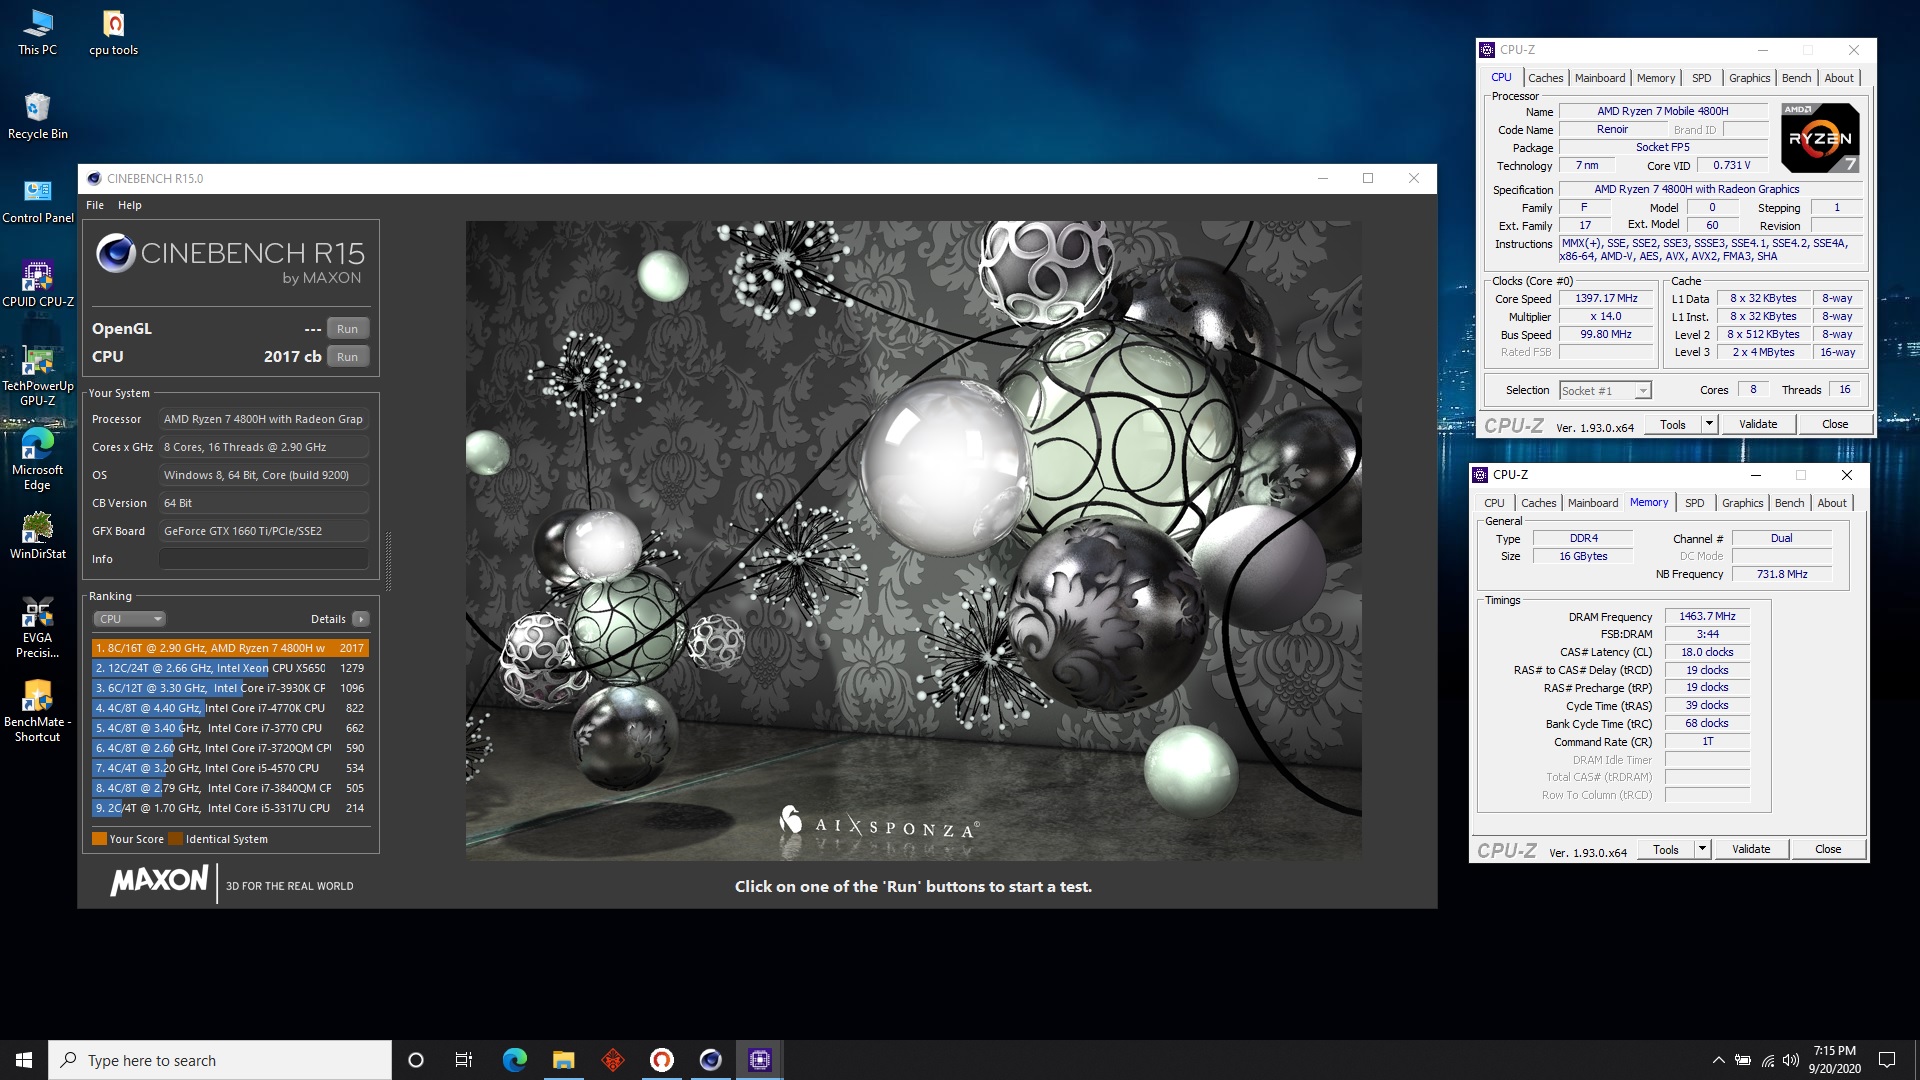Image resolution: width=1920 pixels, height=1080 pixels.
Task: Open network status tray icon
Action: click(x=1767, y=1060)
